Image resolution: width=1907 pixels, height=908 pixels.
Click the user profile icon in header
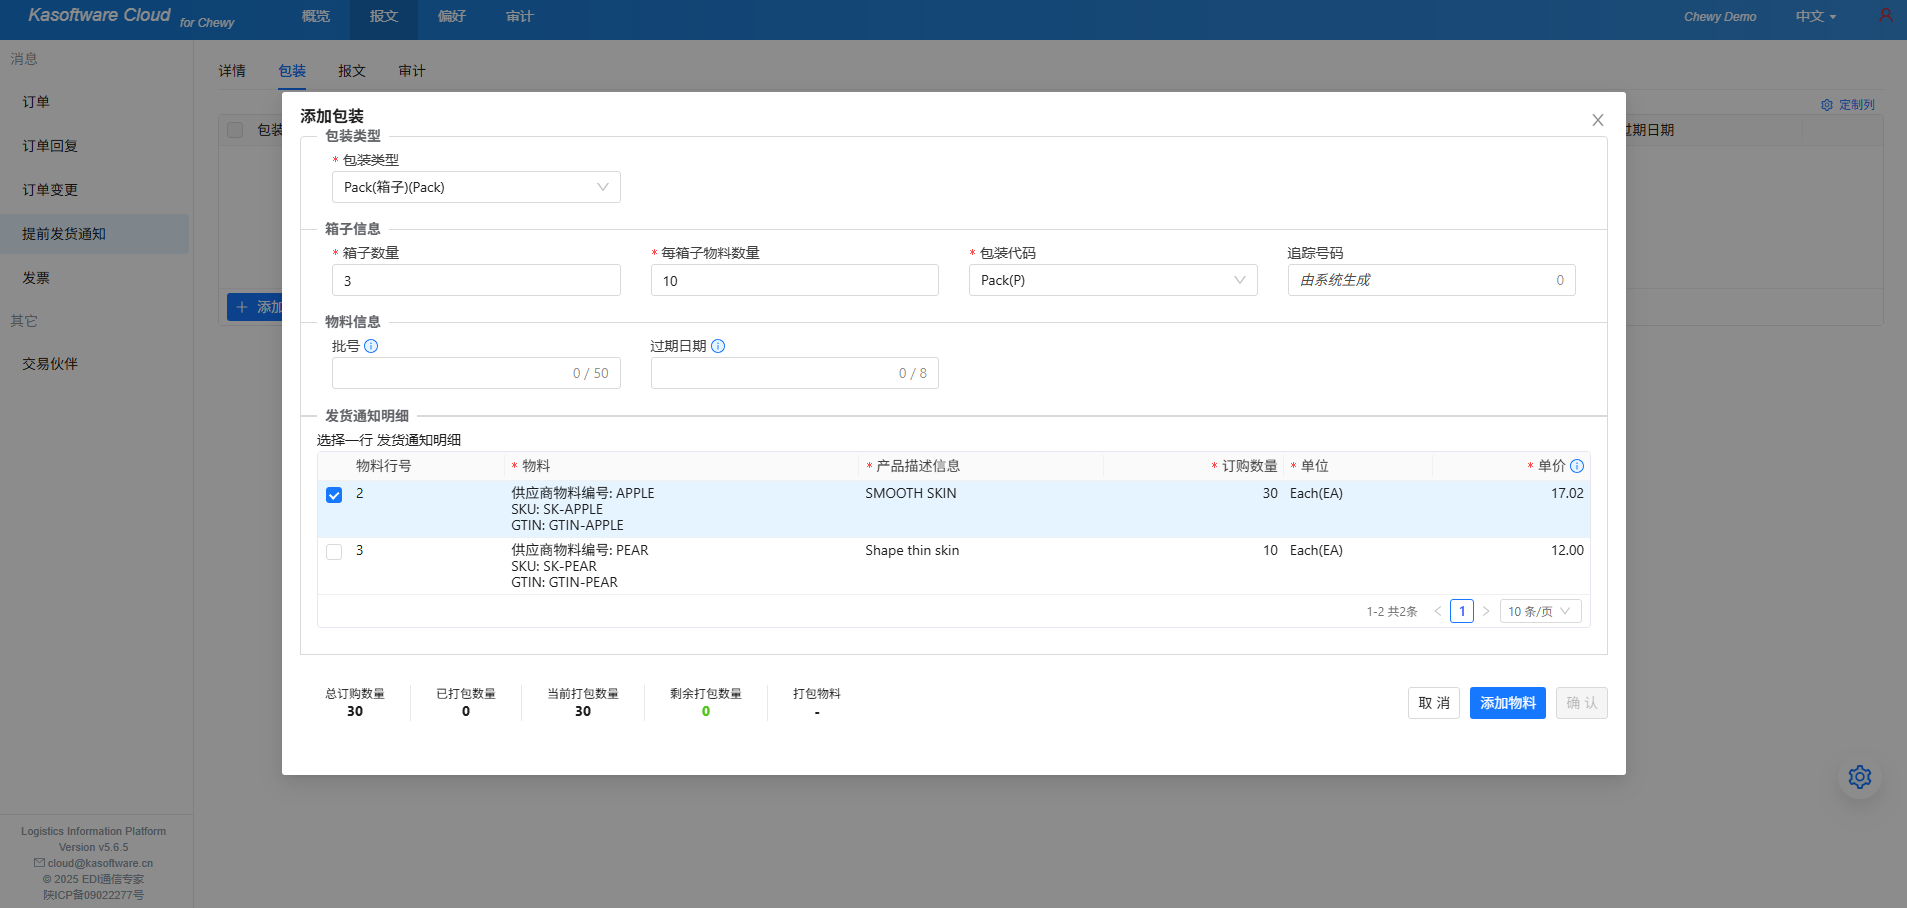[1885, 16]
